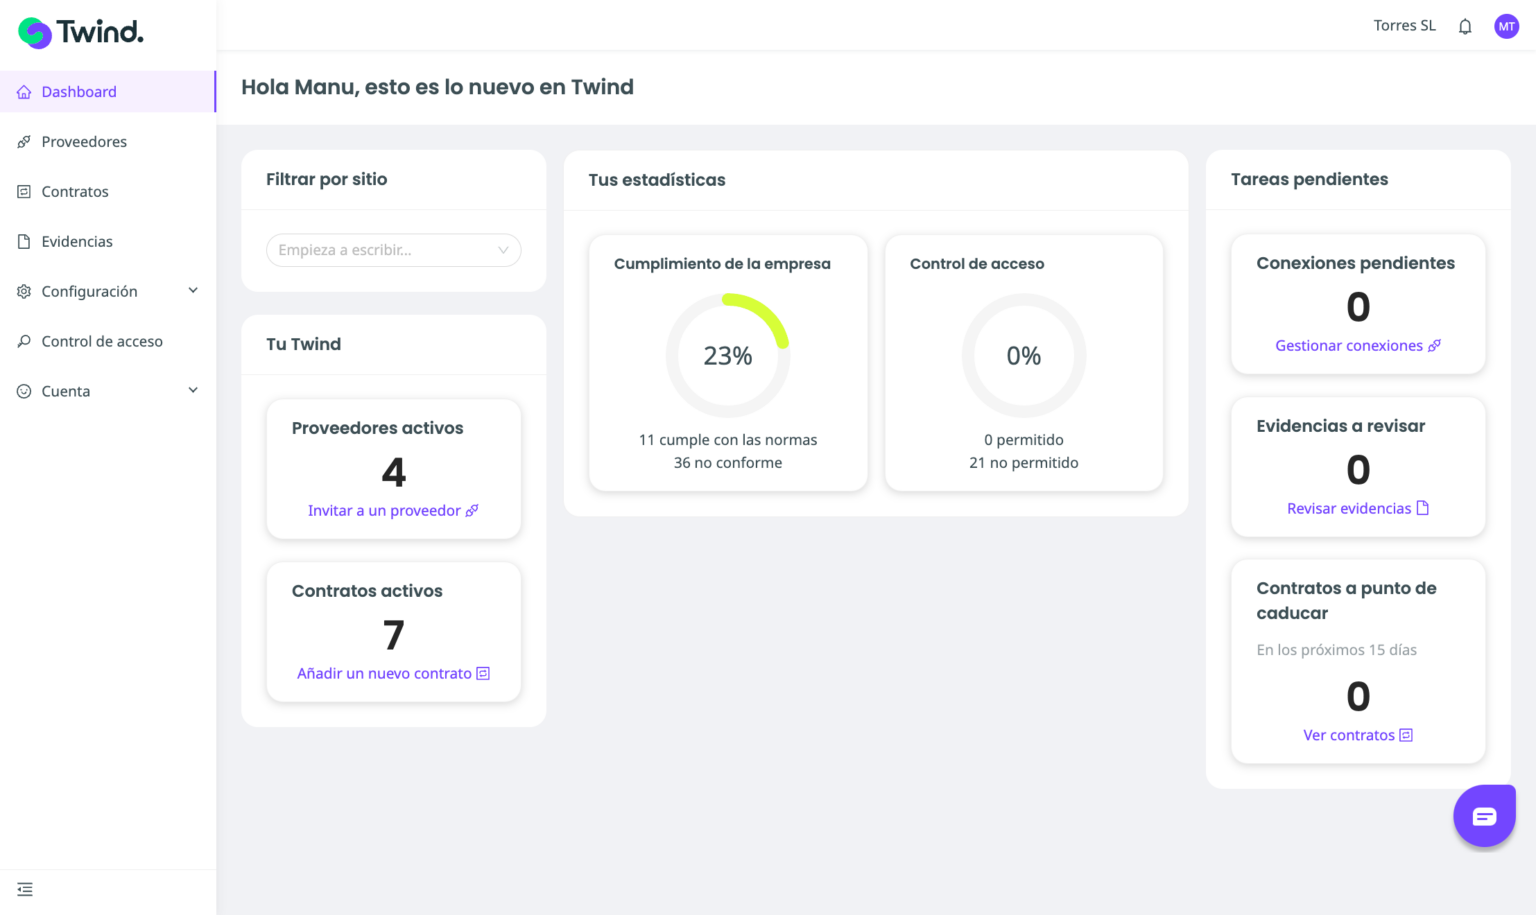Click the notification bell icon

tap(1465, 27)
